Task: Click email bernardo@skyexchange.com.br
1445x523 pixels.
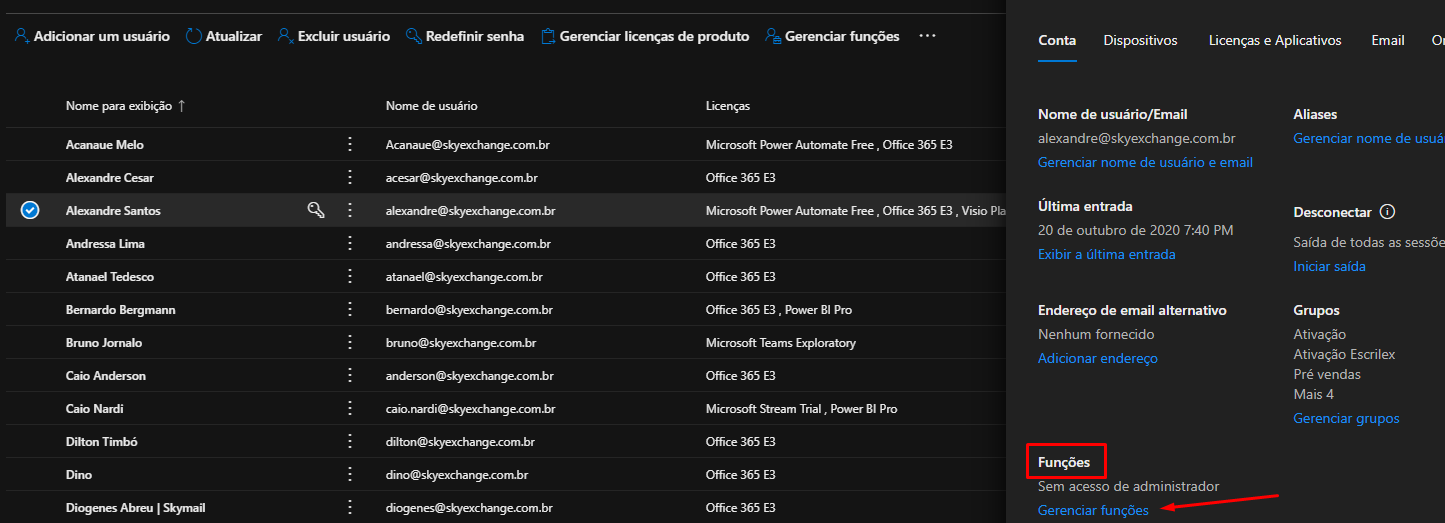Action: [468, 310]
